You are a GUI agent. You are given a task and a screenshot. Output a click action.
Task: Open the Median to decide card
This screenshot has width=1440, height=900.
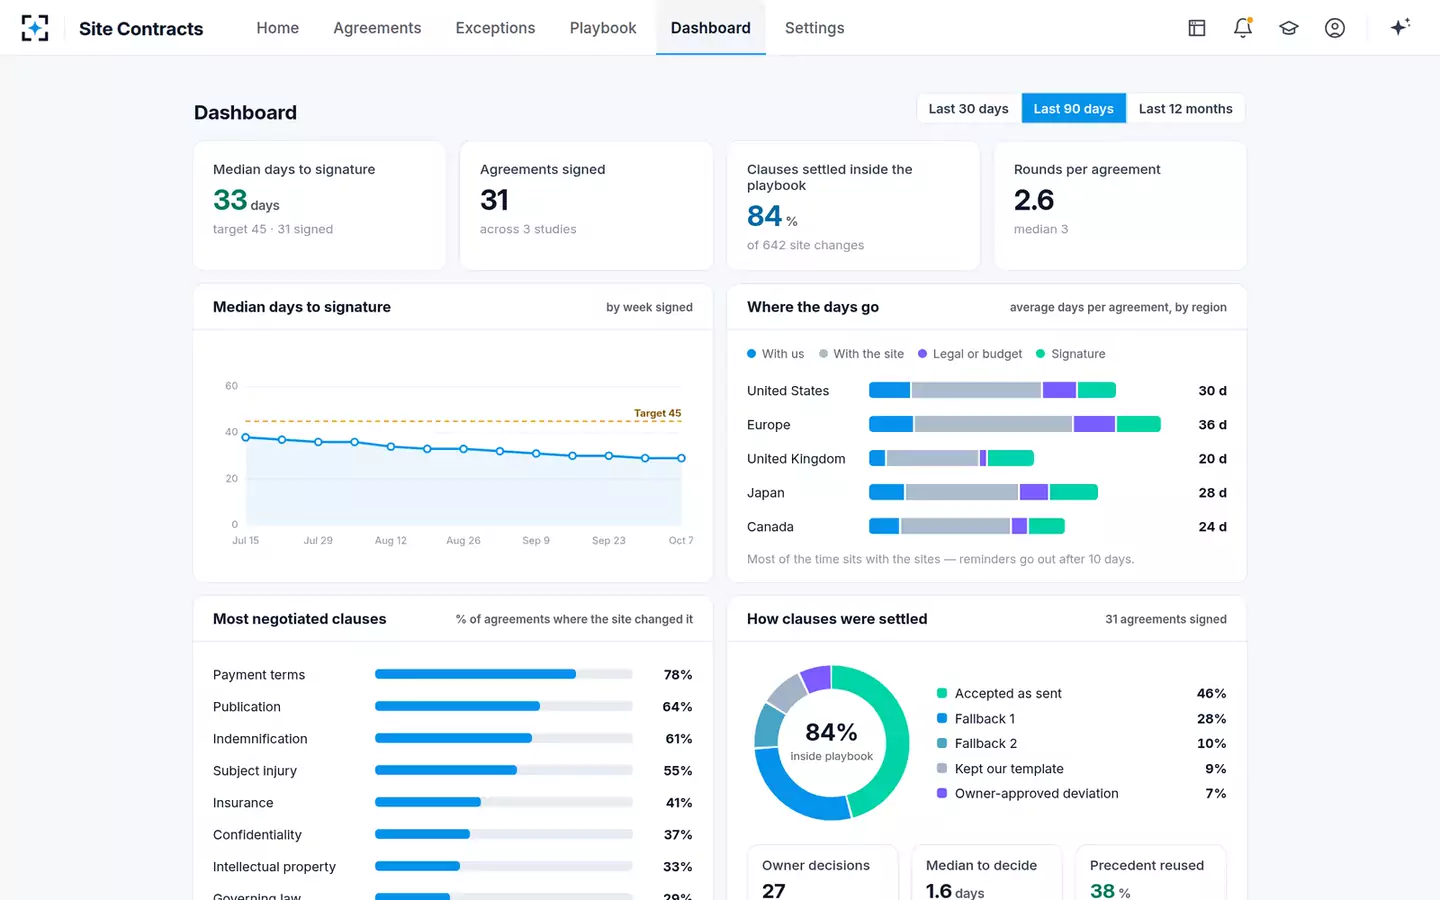click(986, 874)
